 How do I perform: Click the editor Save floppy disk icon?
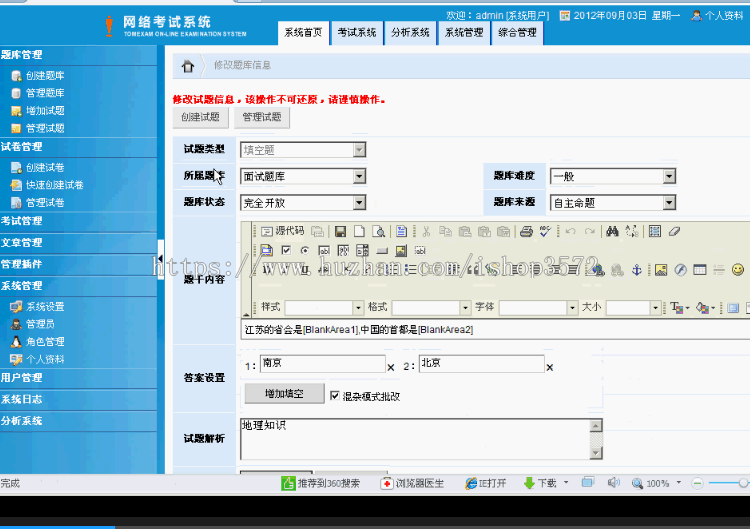tap(340, 232)
